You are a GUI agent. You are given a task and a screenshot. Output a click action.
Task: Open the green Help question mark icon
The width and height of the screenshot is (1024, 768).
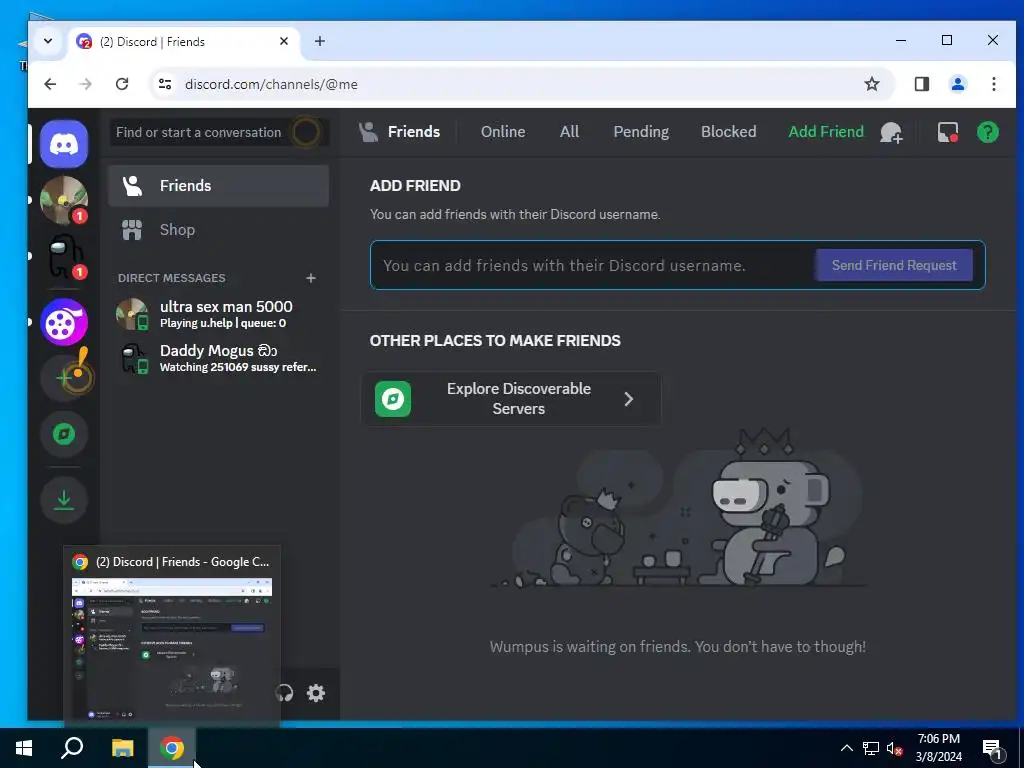click(987, 132)
